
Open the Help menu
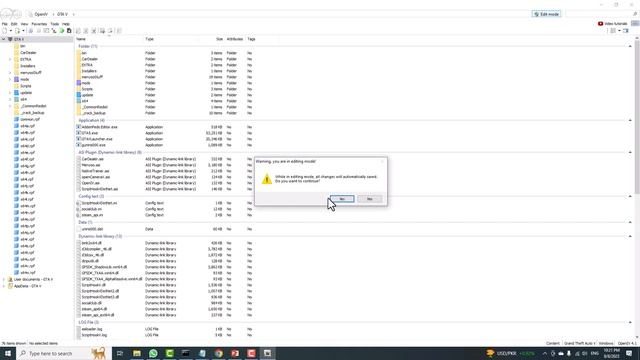[66, 24]
